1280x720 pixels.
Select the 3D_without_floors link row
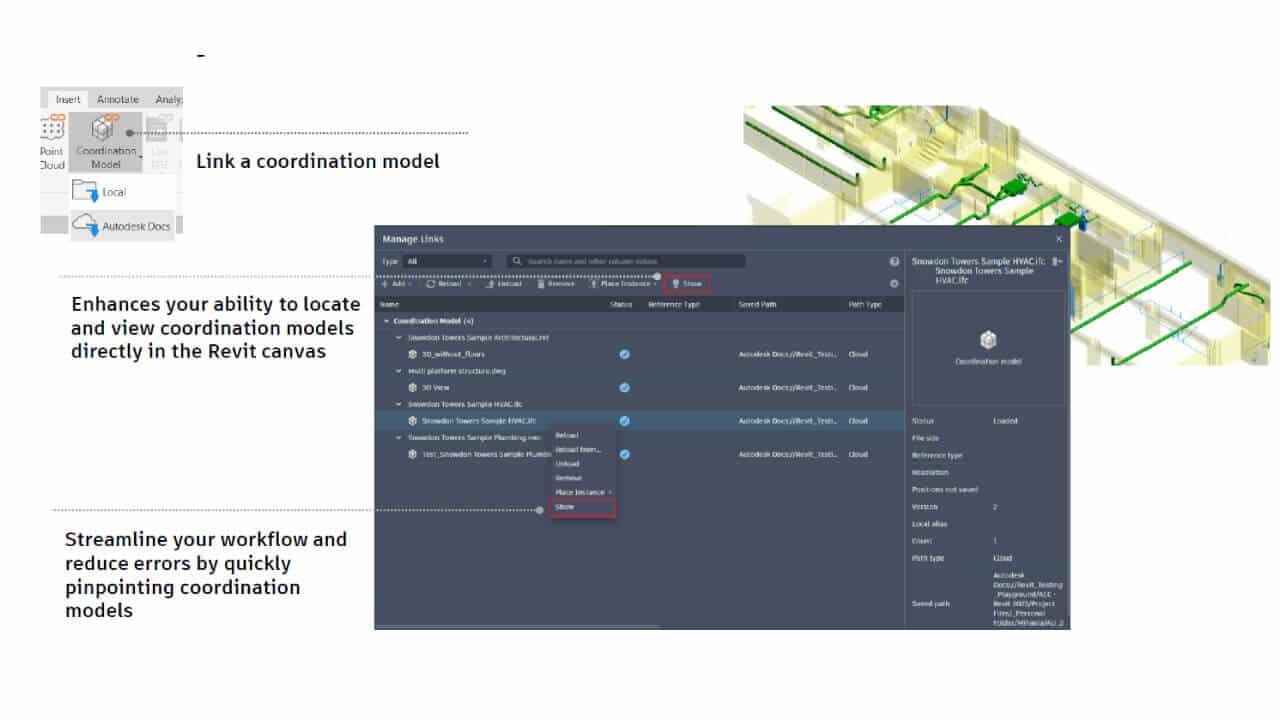point(640,354)
